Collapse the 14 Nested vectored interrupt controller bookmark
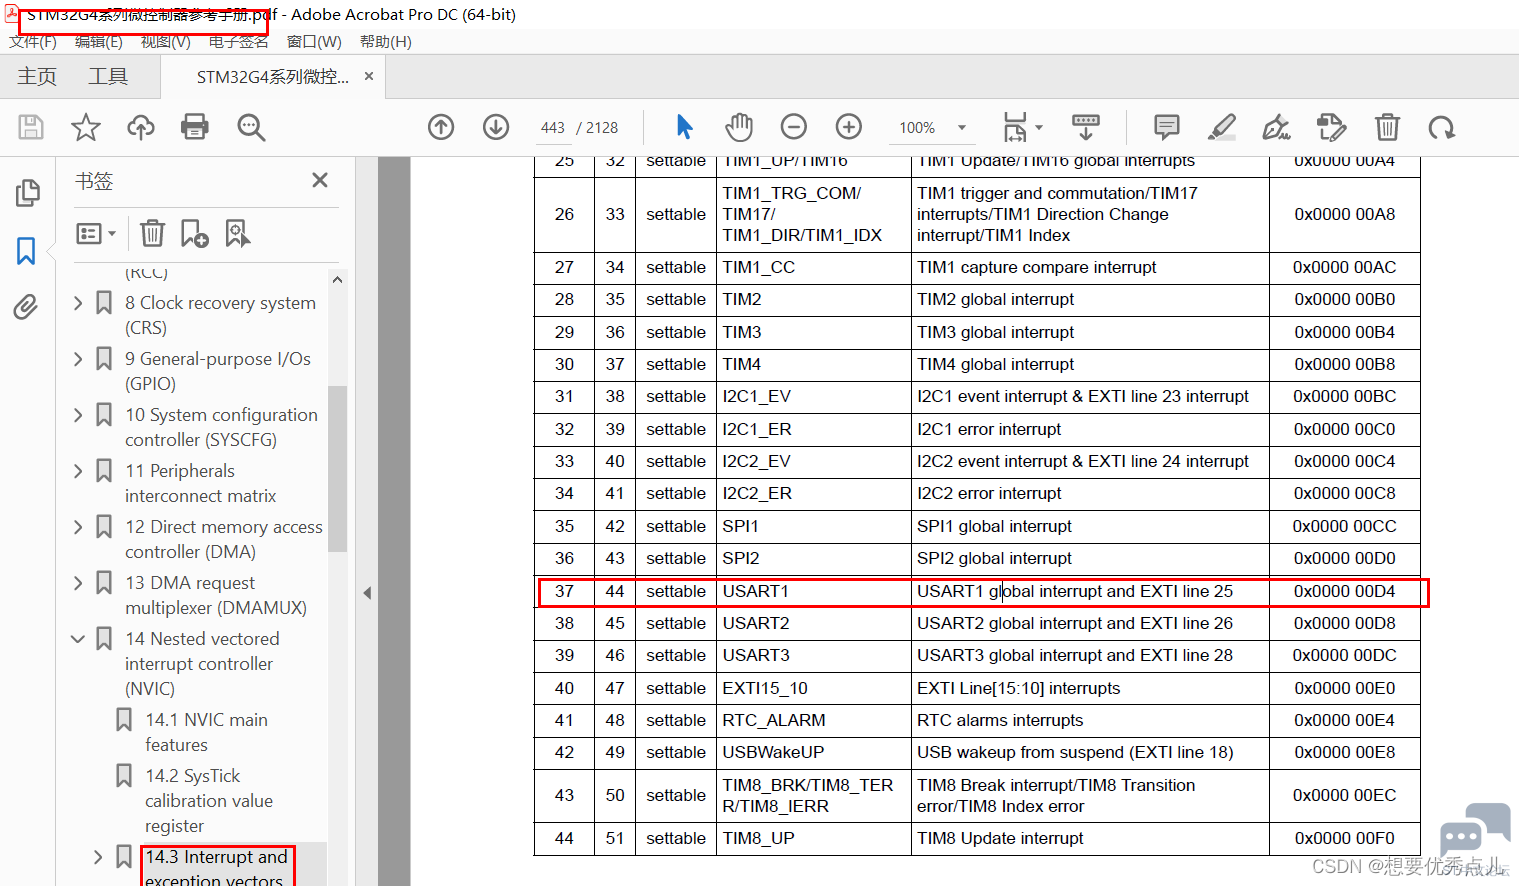The image size is (1519, 886). [x=78, y=638]
